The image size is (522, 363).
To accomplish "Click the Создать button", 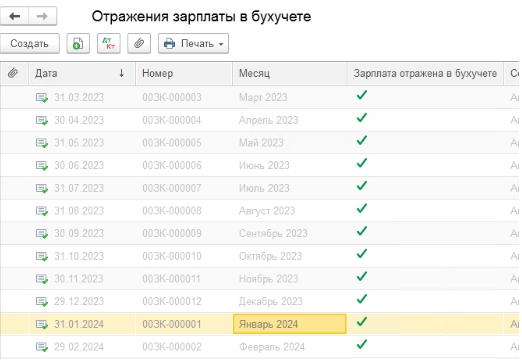I will coord(30,43).
